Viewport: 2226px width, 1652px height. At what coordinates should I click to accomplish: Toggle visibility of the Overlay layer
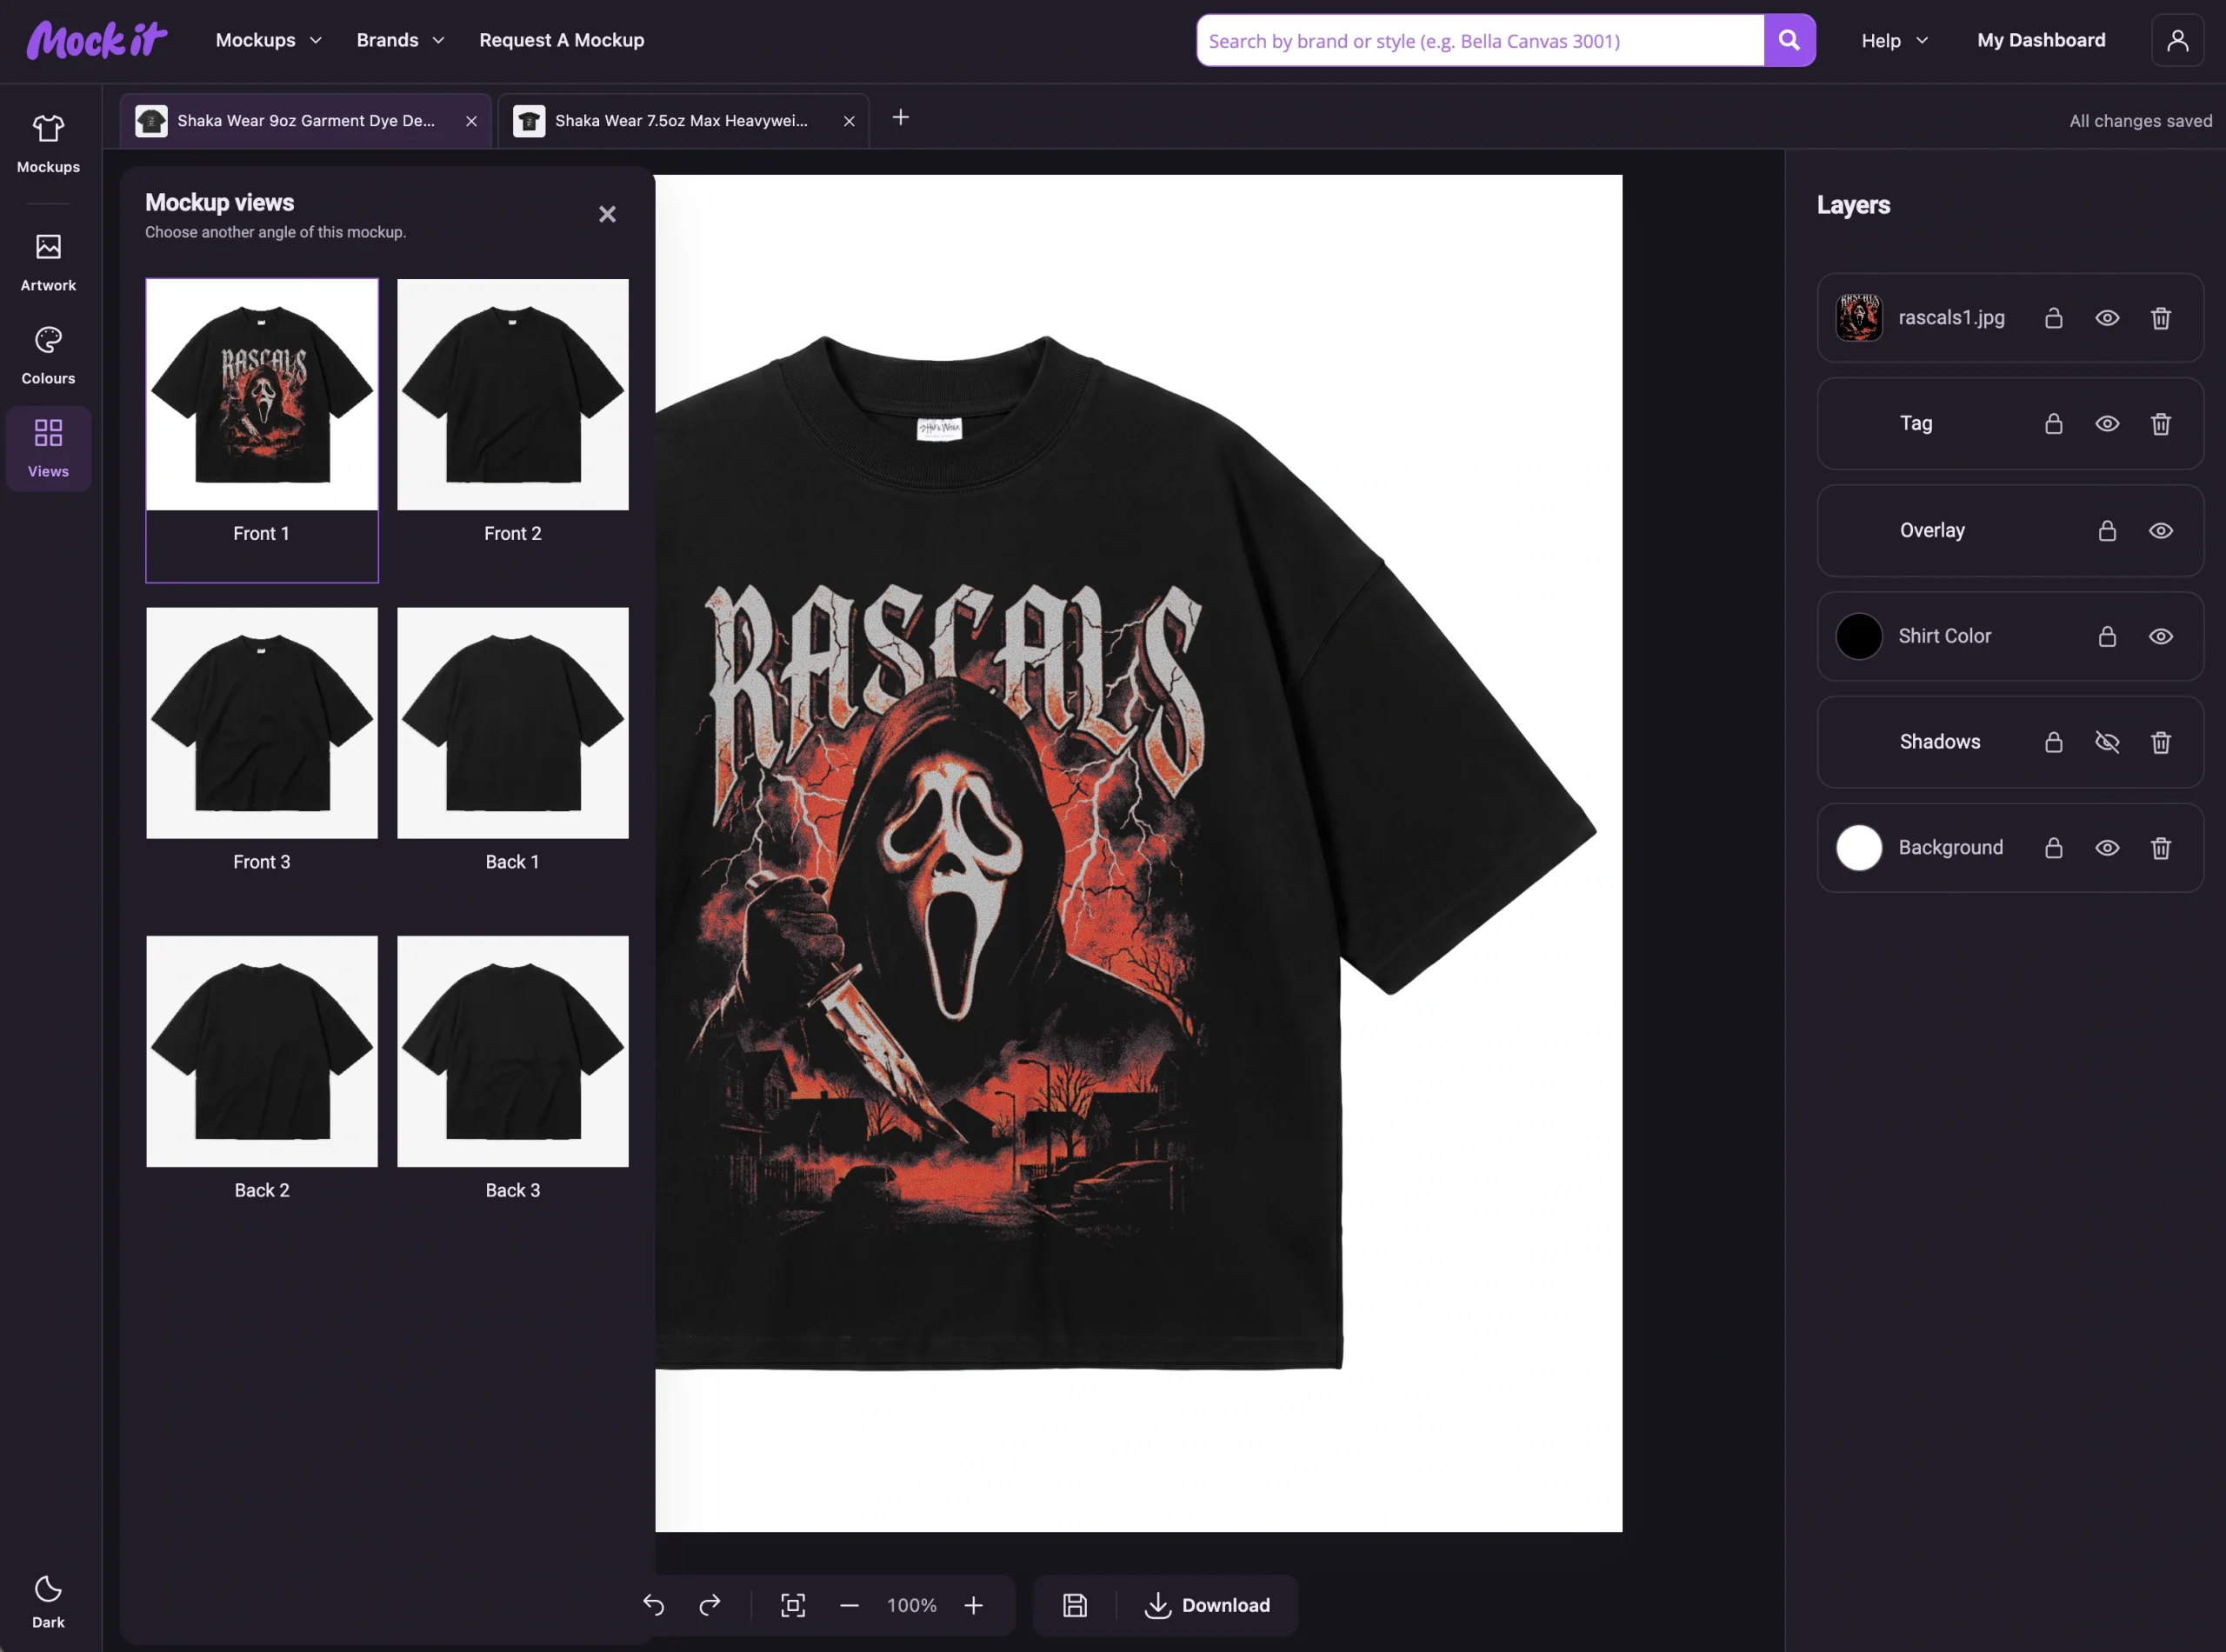[2160, 530]
